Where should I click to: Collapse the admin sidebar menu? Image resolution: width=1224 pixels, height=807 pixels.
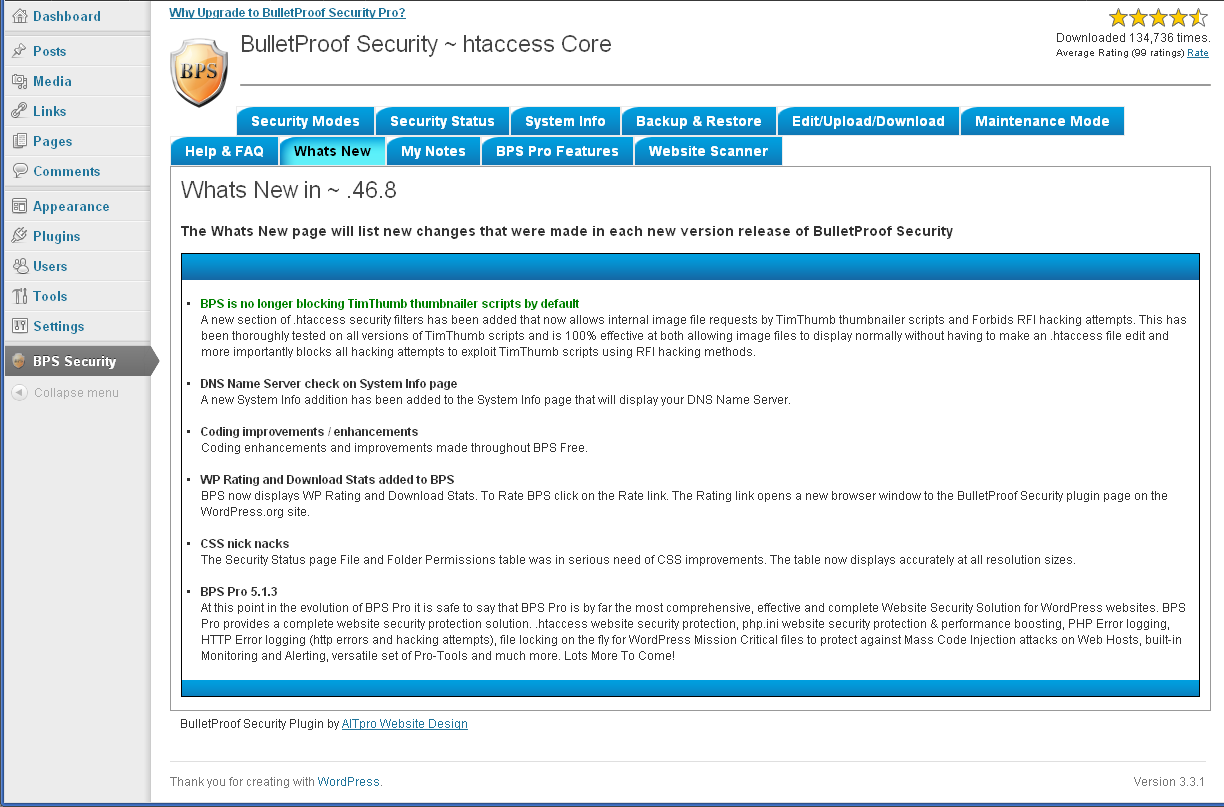coord(76,393)
